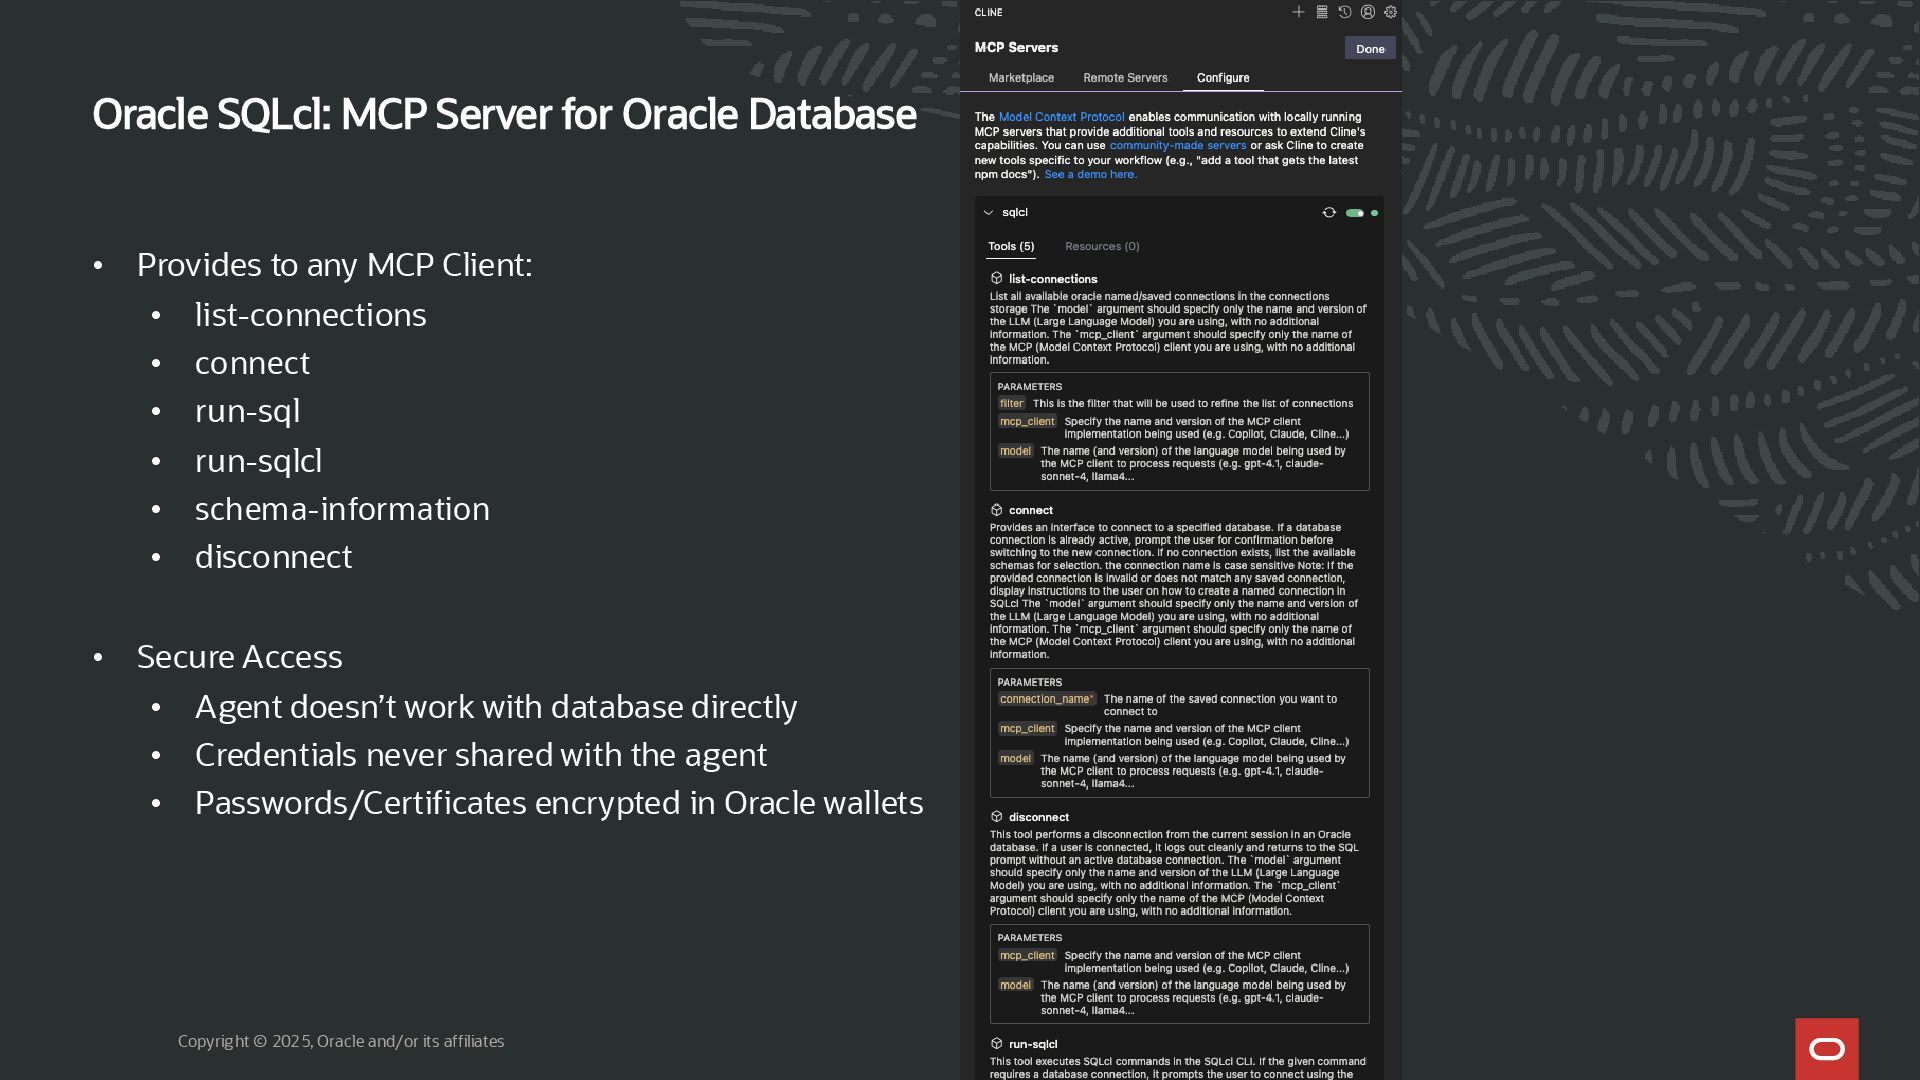Open the Cline account icon

pyautogui.click(x=1368, y=12)
